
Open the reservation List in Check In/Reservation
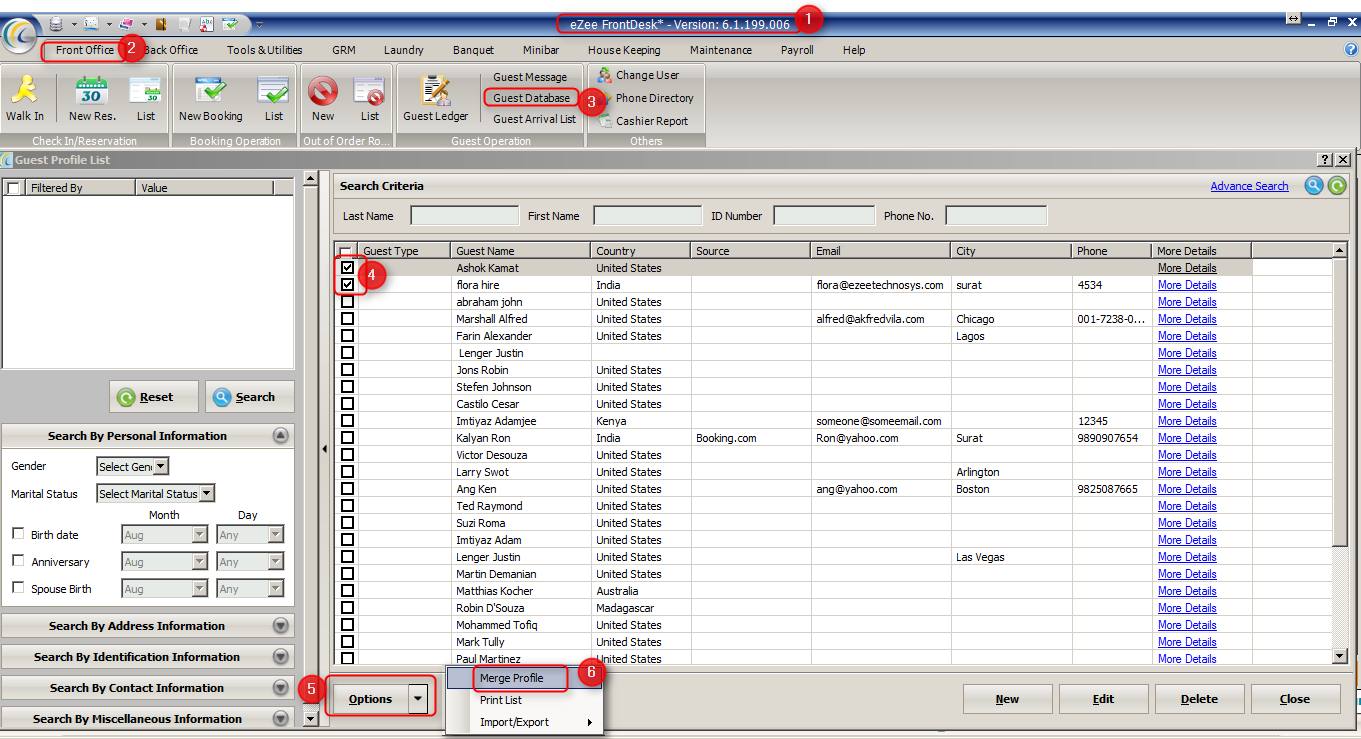(146, 100)
